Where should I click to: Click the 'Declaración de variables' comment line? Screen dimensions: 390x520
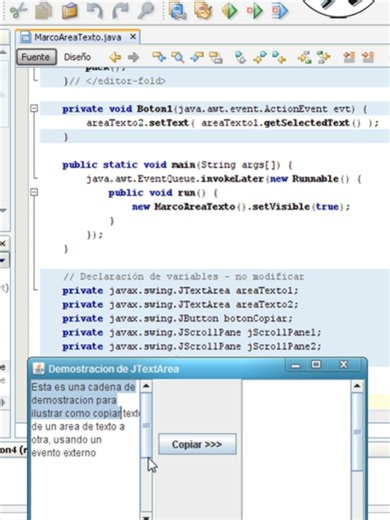184,276
